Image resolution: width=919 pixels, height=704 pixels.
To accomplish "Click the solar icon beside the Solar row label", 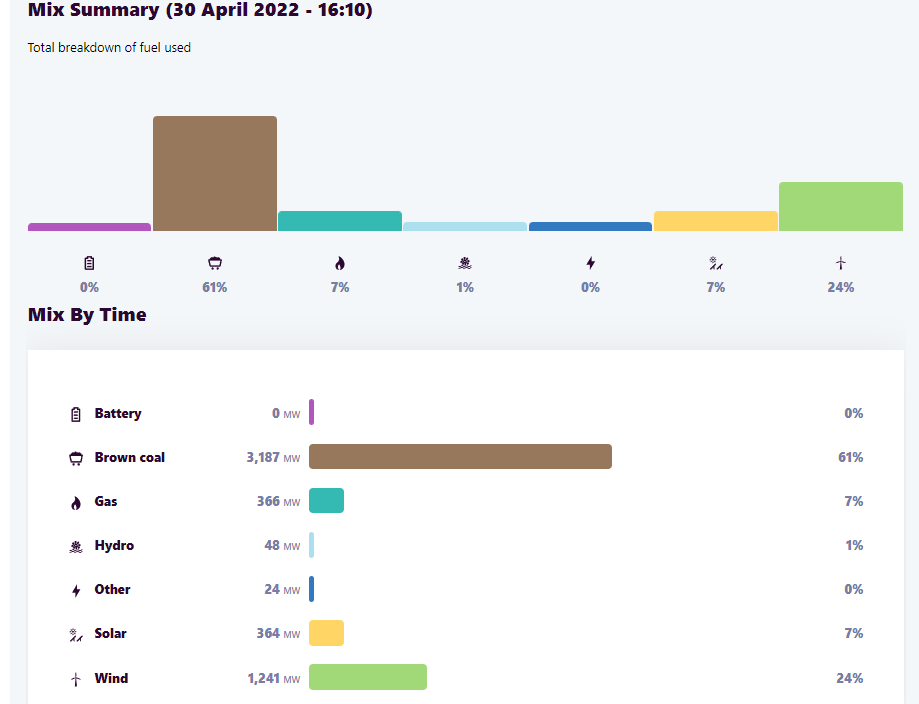I will click(x=76, y=634).
